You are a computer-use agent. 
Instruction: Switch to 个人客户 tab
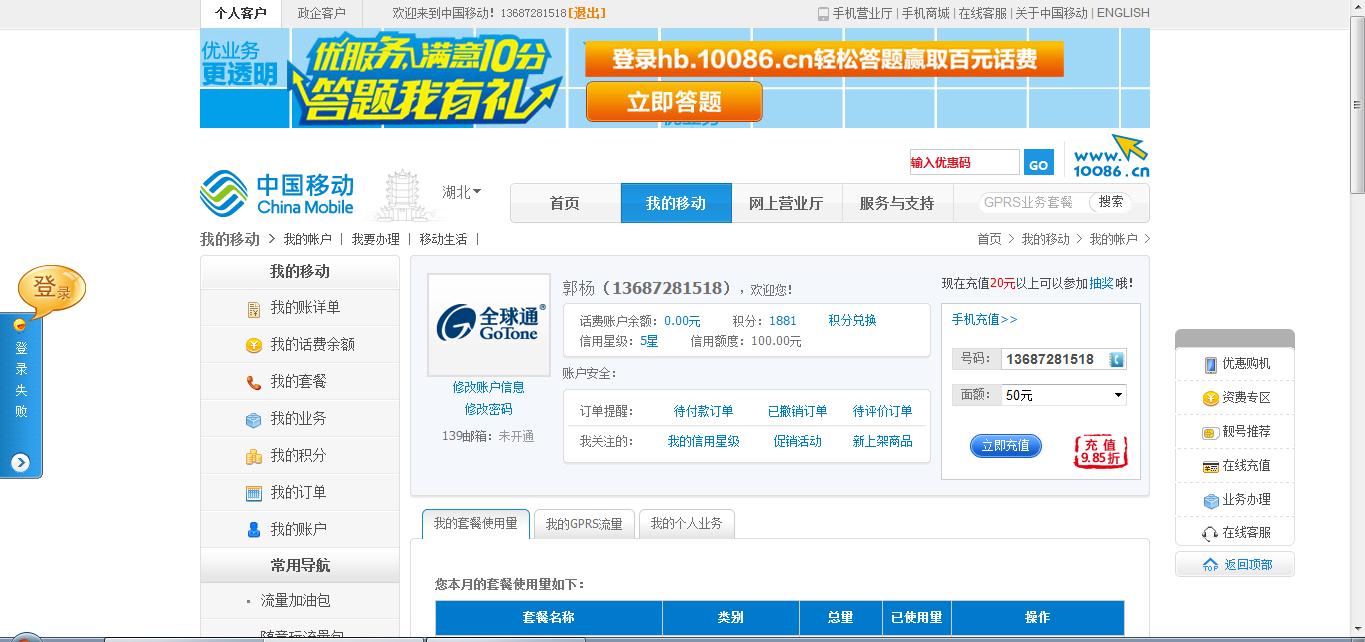point(241,13)
